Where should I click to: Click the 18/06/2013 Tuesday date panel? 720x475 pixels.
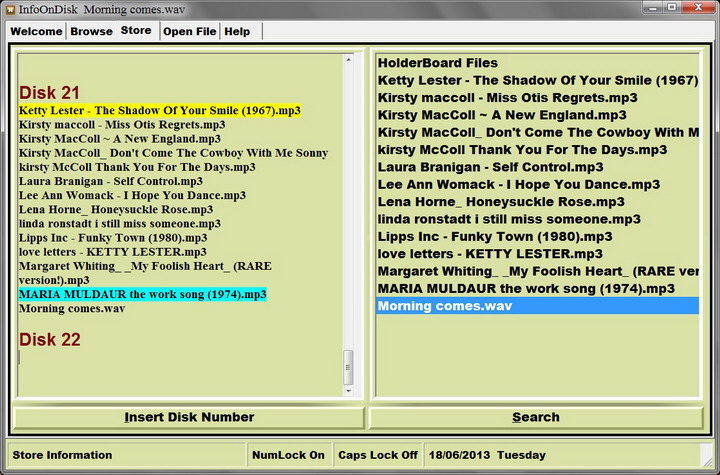coord(562,455)
